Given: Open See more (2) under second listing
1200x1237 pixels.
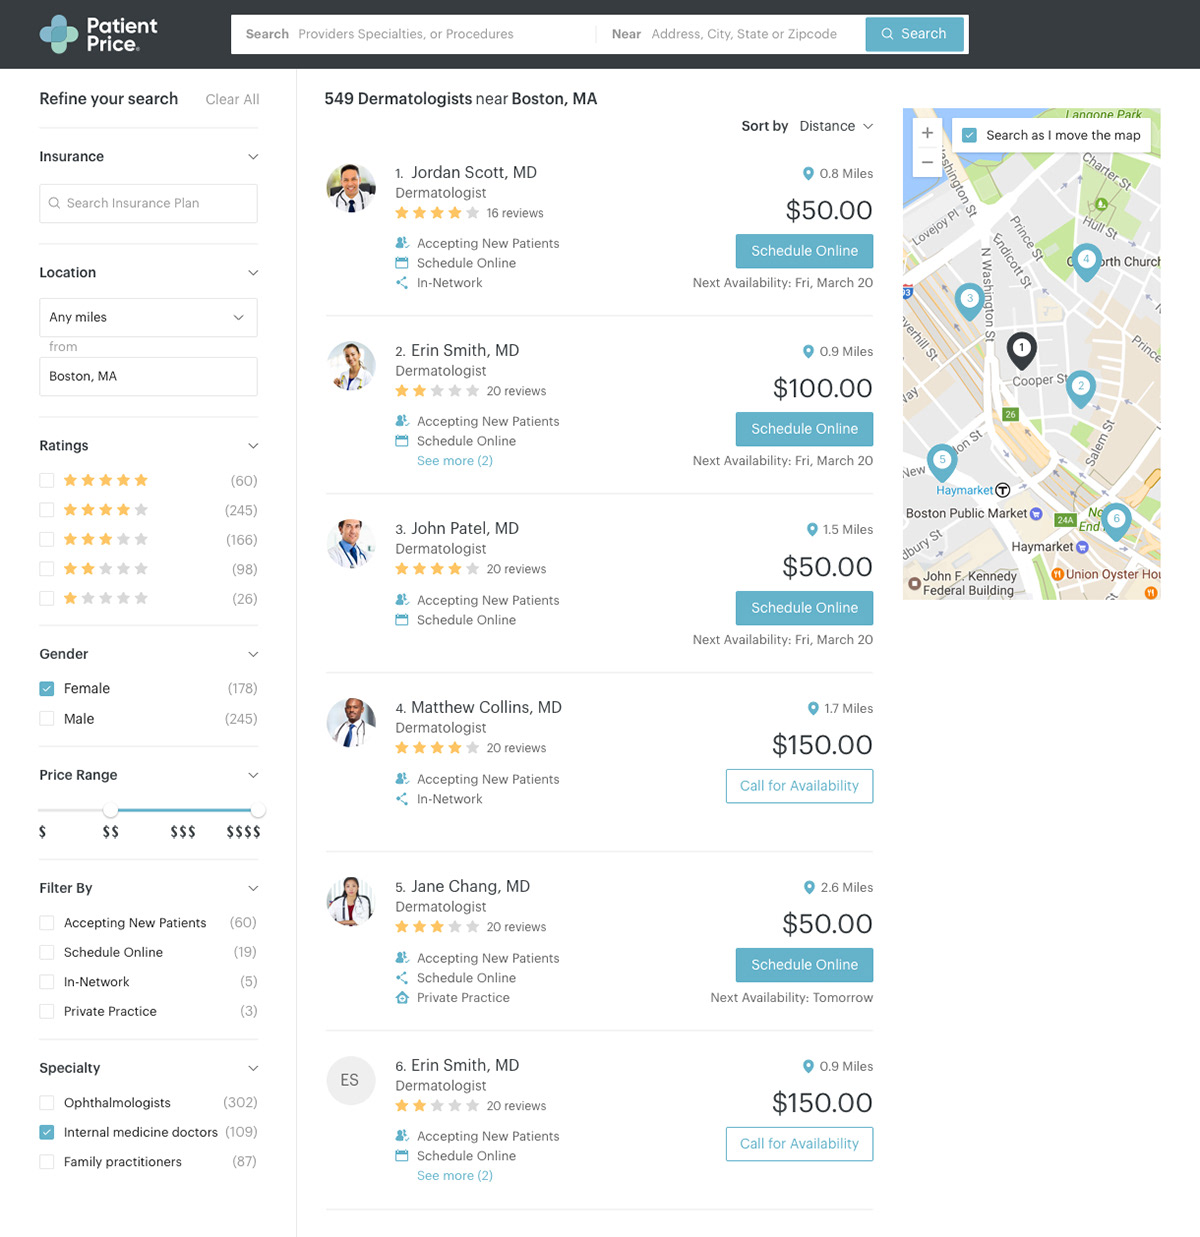Looking at the screenshot, I should (x=455, y=461).
